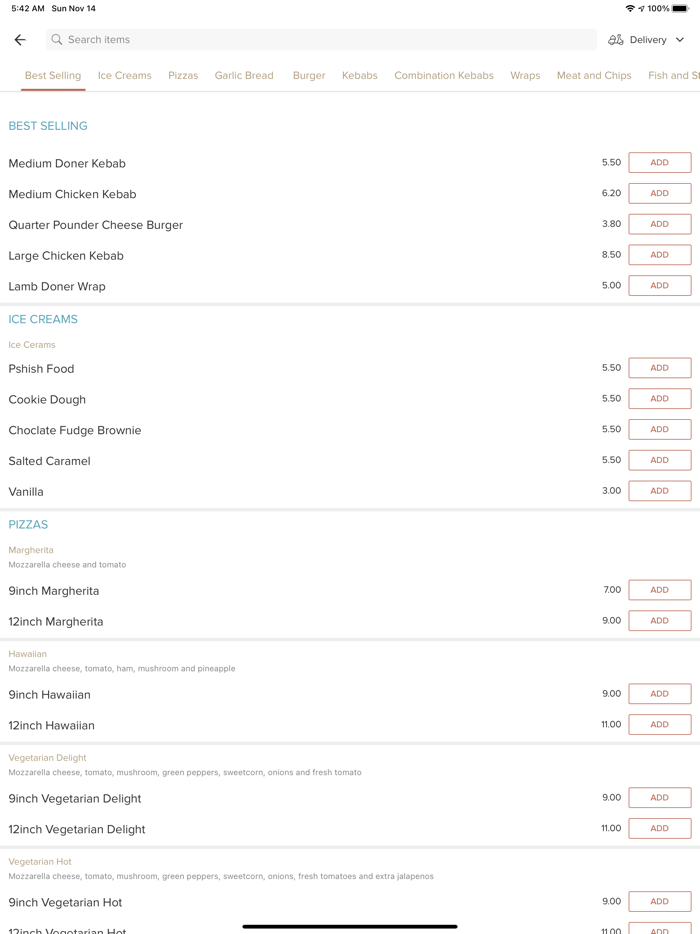This screenshot has width=700, height=934.
Task: Add 9inch Hawaiian pizza
Action: point(659,694)
